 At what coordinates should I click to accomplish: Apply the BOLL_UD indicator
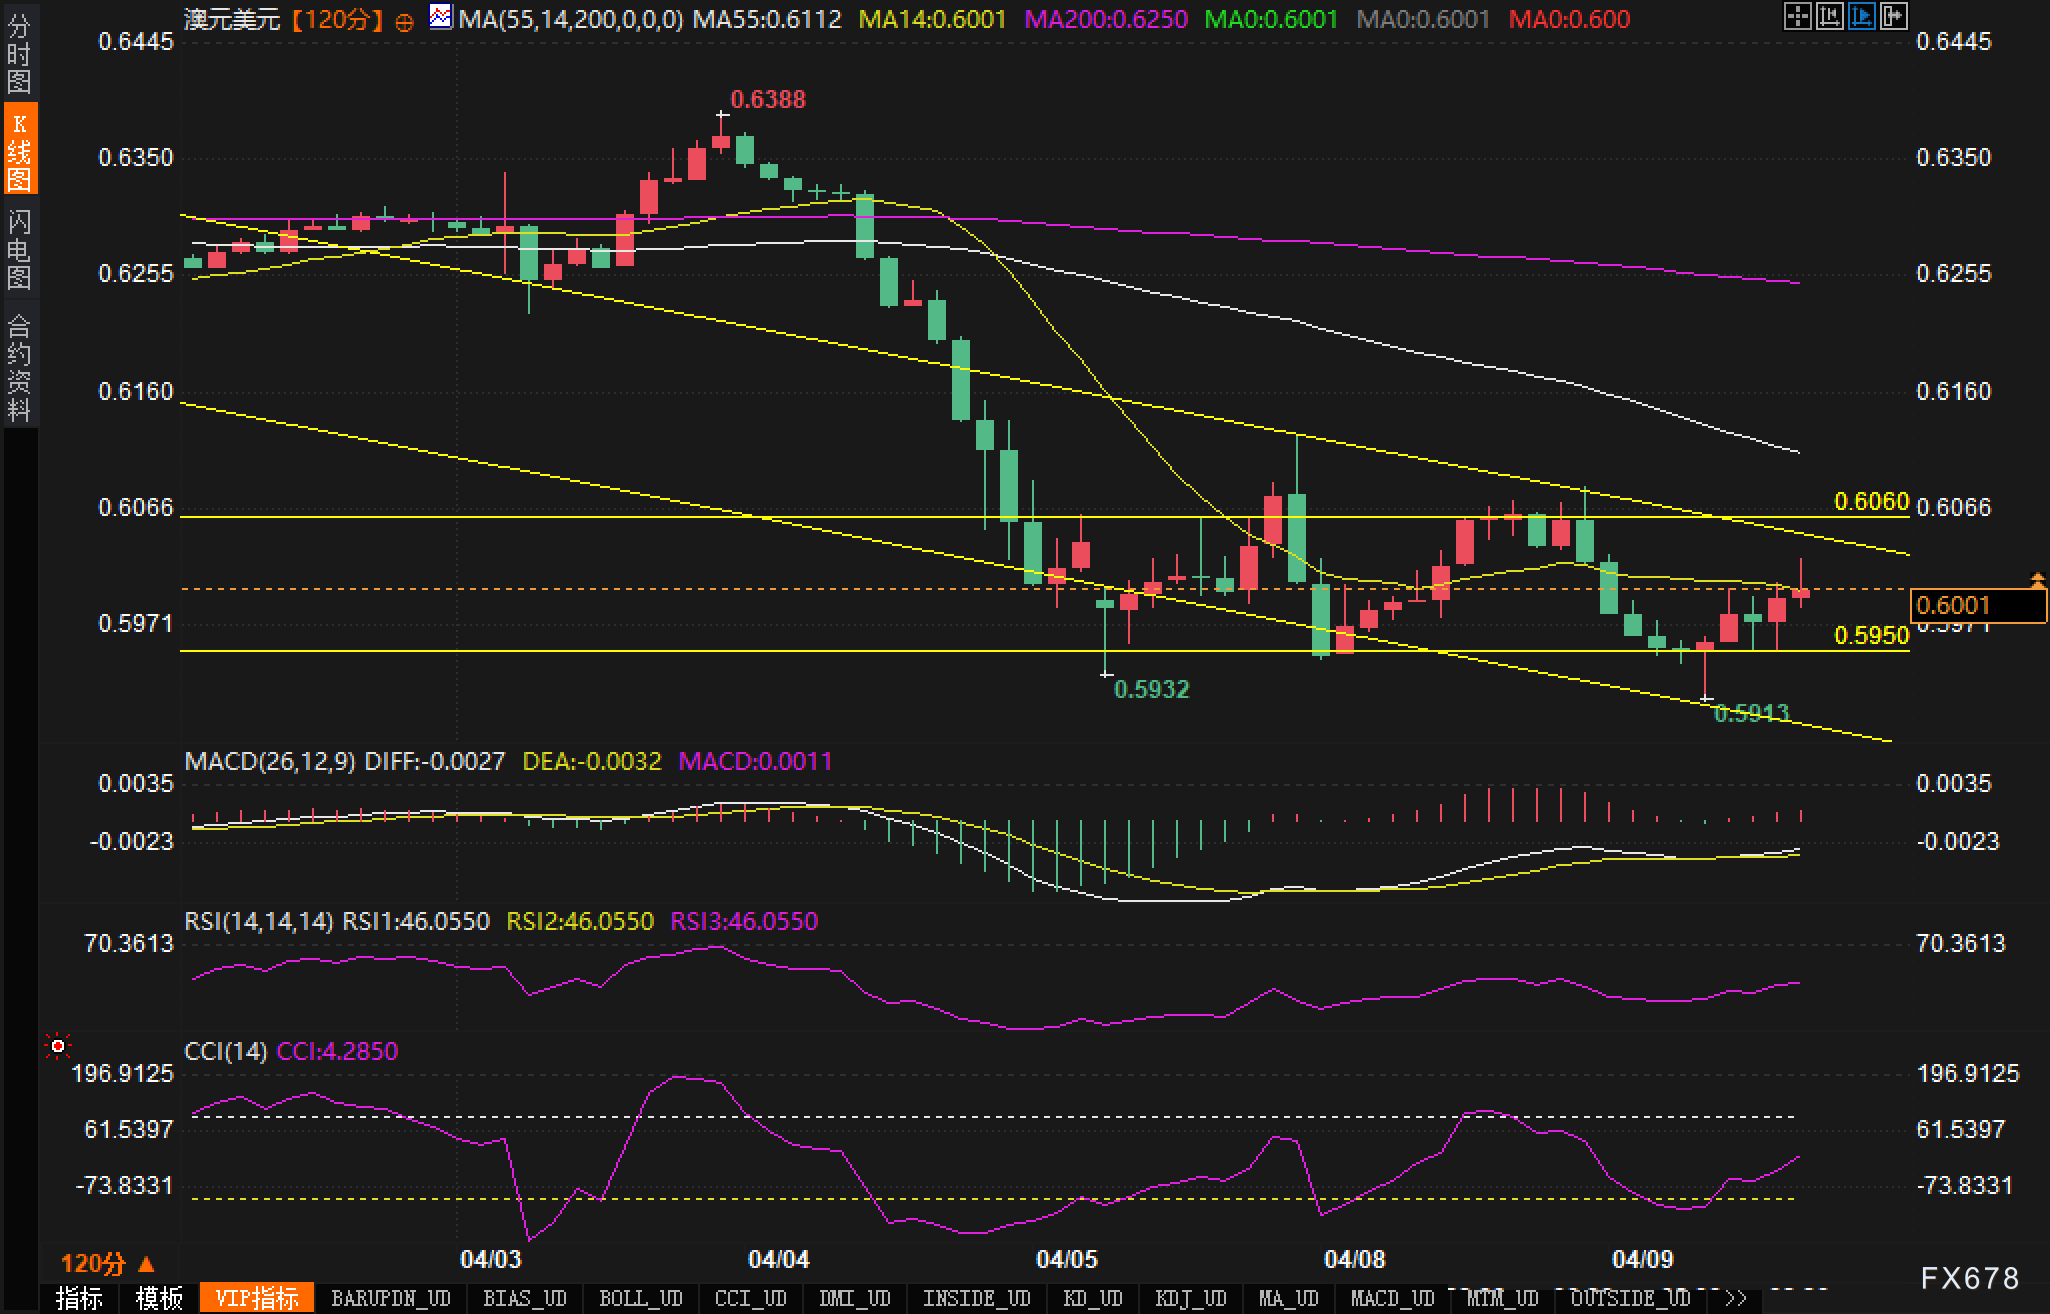[640, 1298]
